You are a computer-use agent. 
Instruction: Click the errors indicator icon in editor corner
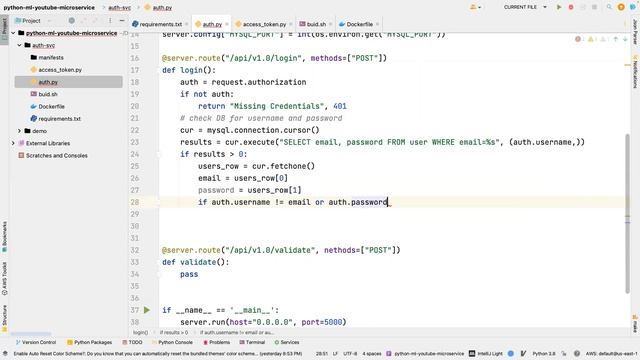pos(579,39)
